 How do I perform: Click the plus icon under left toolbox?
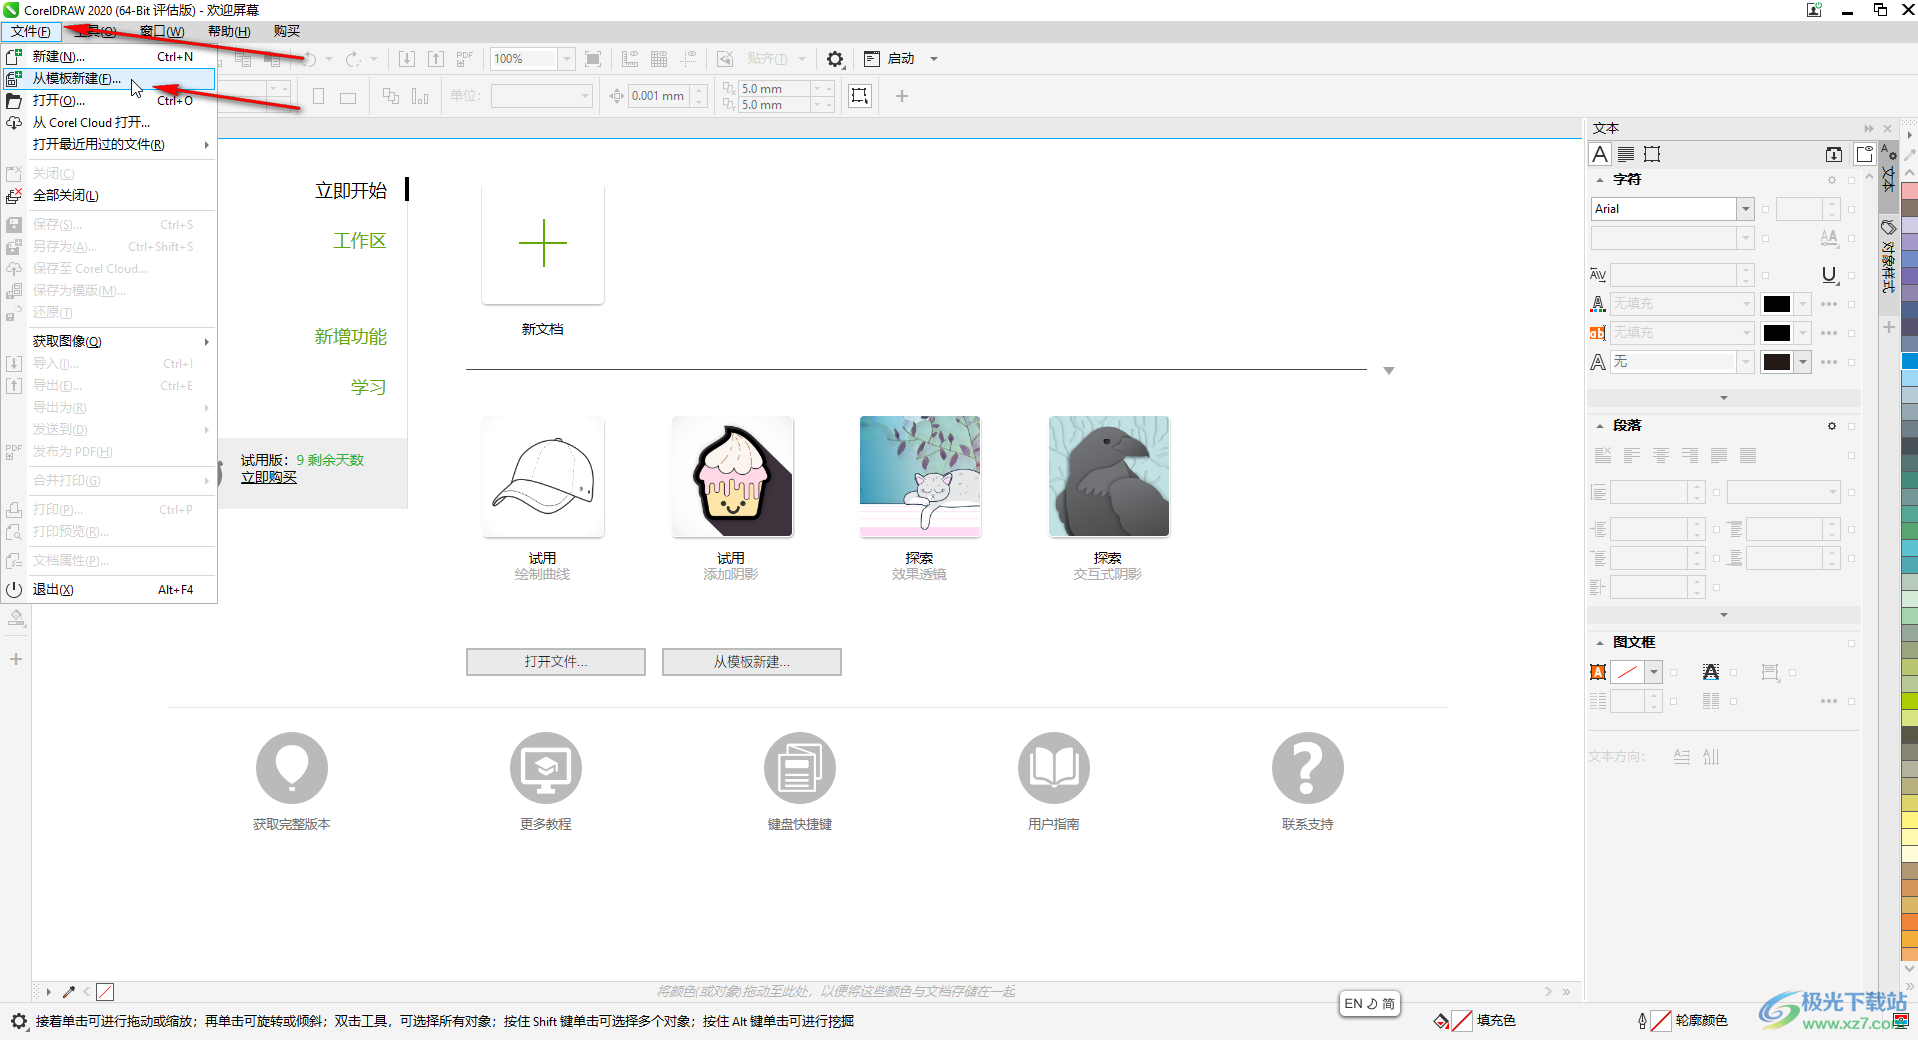click(x=16, y=659)
